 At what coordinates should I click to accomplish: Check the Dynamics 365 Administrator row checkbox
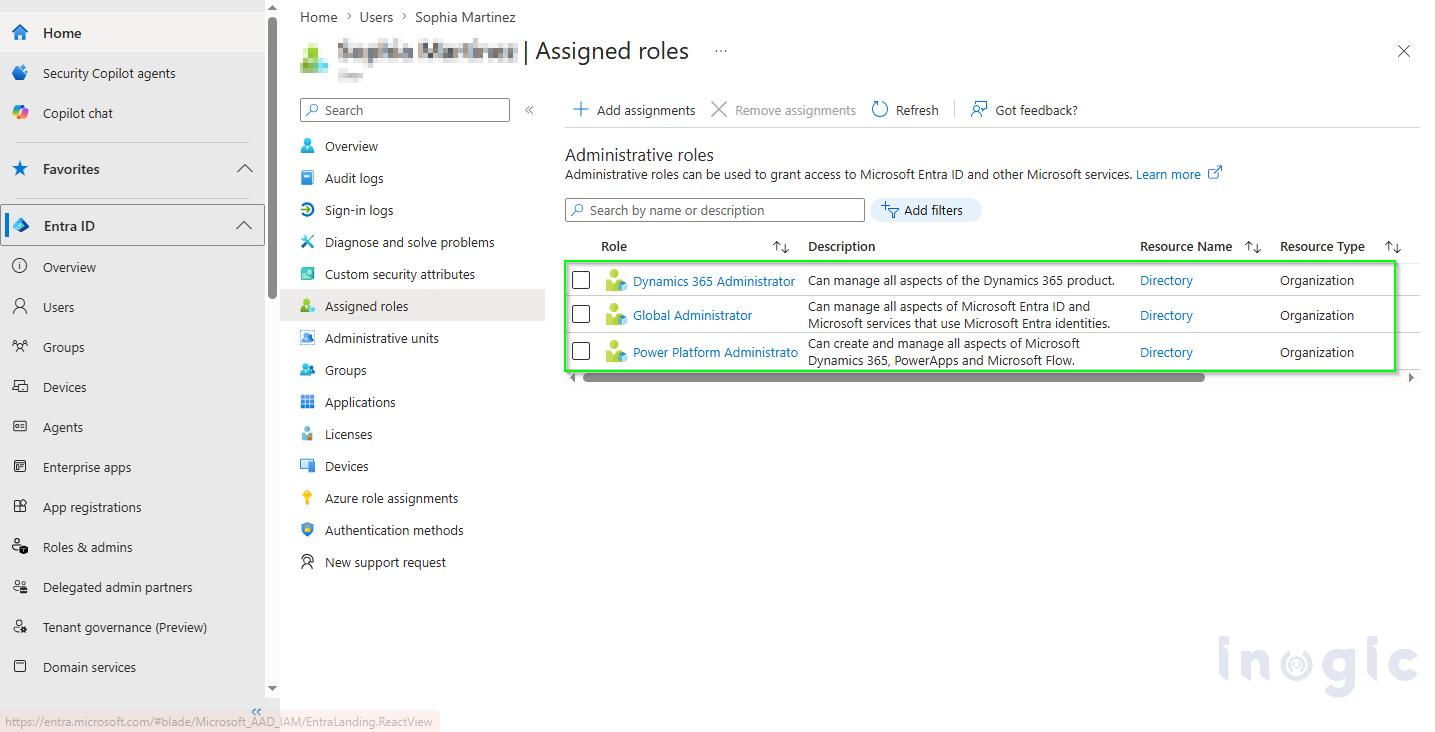581,280
